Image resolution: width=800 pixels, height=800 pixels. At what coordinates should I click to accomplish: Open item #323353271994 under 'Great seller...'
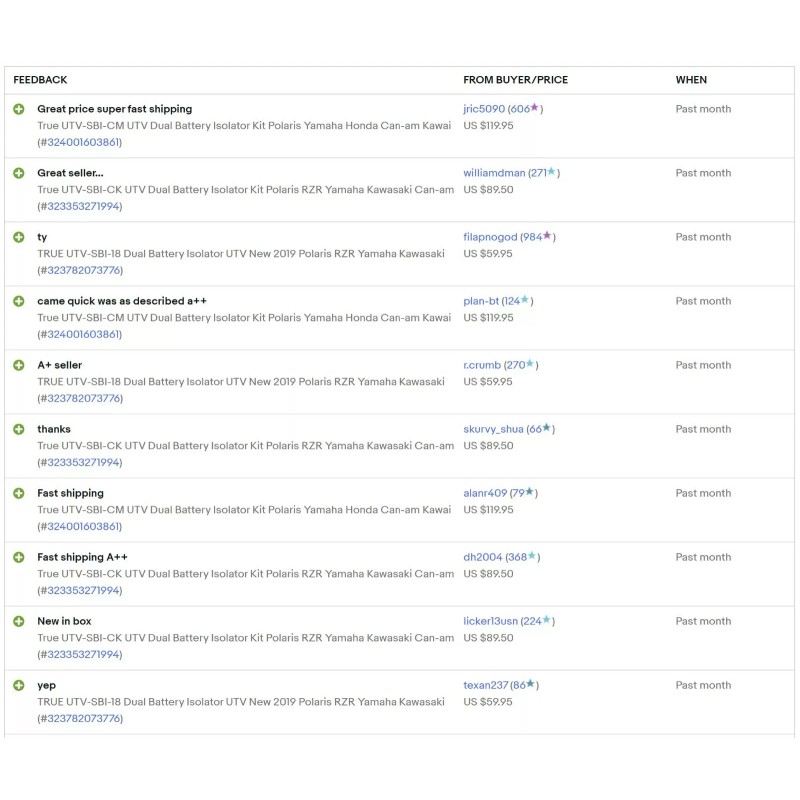[x=84, y=207]
